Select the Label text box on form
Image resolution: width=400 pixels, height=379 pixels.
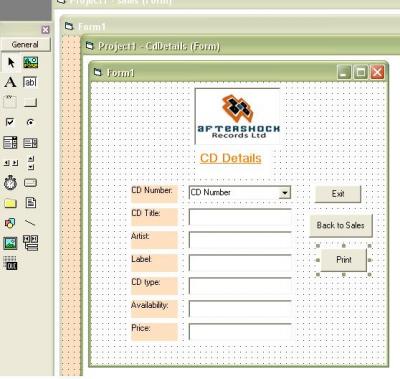(x=240, y=263)
